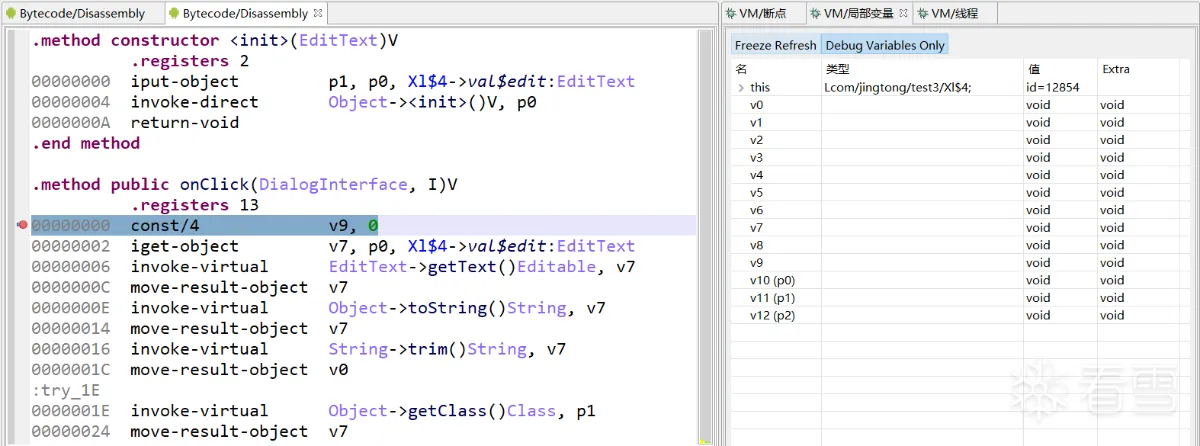
Task: Click the ':try_1E' label
Action: [x=65, y=390]
